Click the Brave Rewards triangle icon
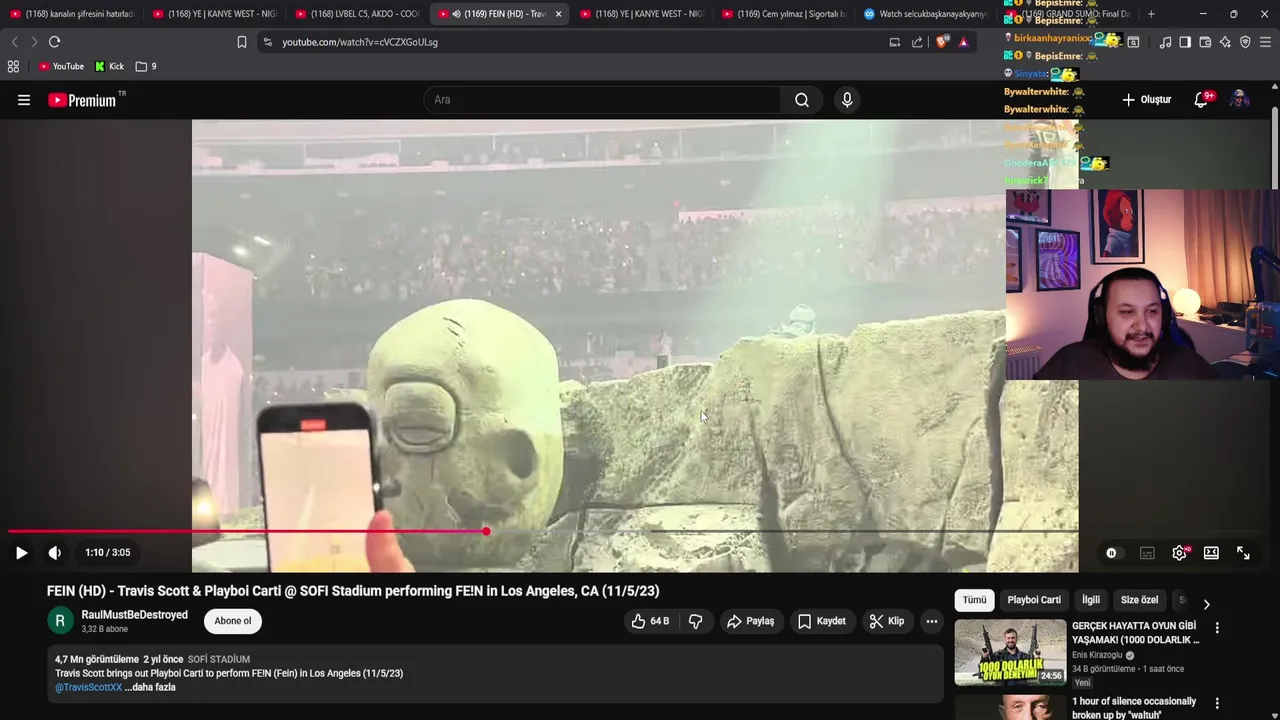The image size is (1280, 720). click(963, 42)
